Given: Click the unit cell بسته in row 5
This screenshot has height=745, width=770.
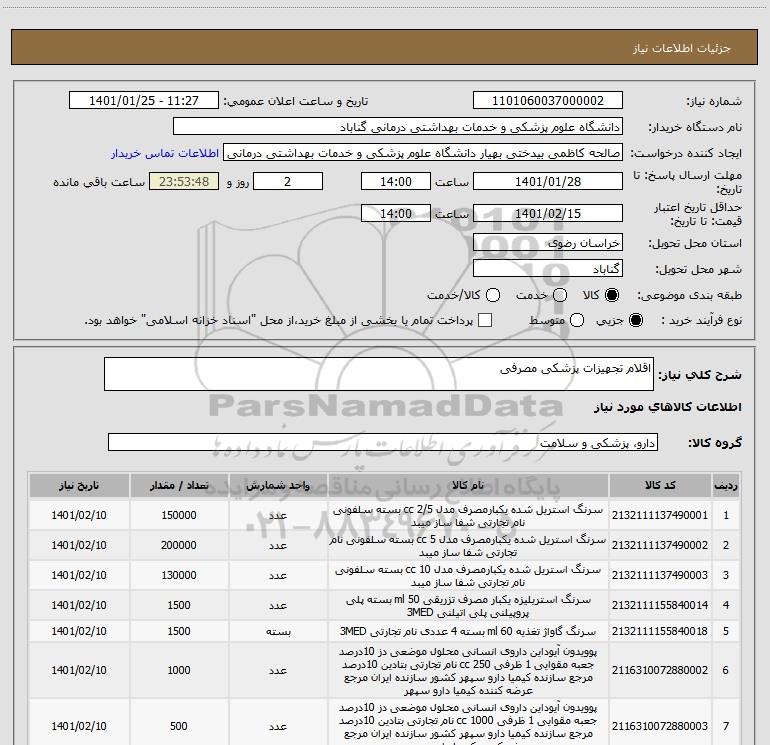Looking at the screenshot, I should tap(278, 632).
